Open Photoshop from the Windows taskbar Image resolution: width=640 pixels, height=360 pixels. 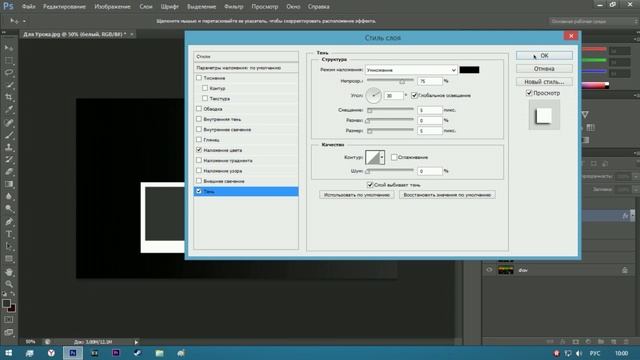point(73,353)
